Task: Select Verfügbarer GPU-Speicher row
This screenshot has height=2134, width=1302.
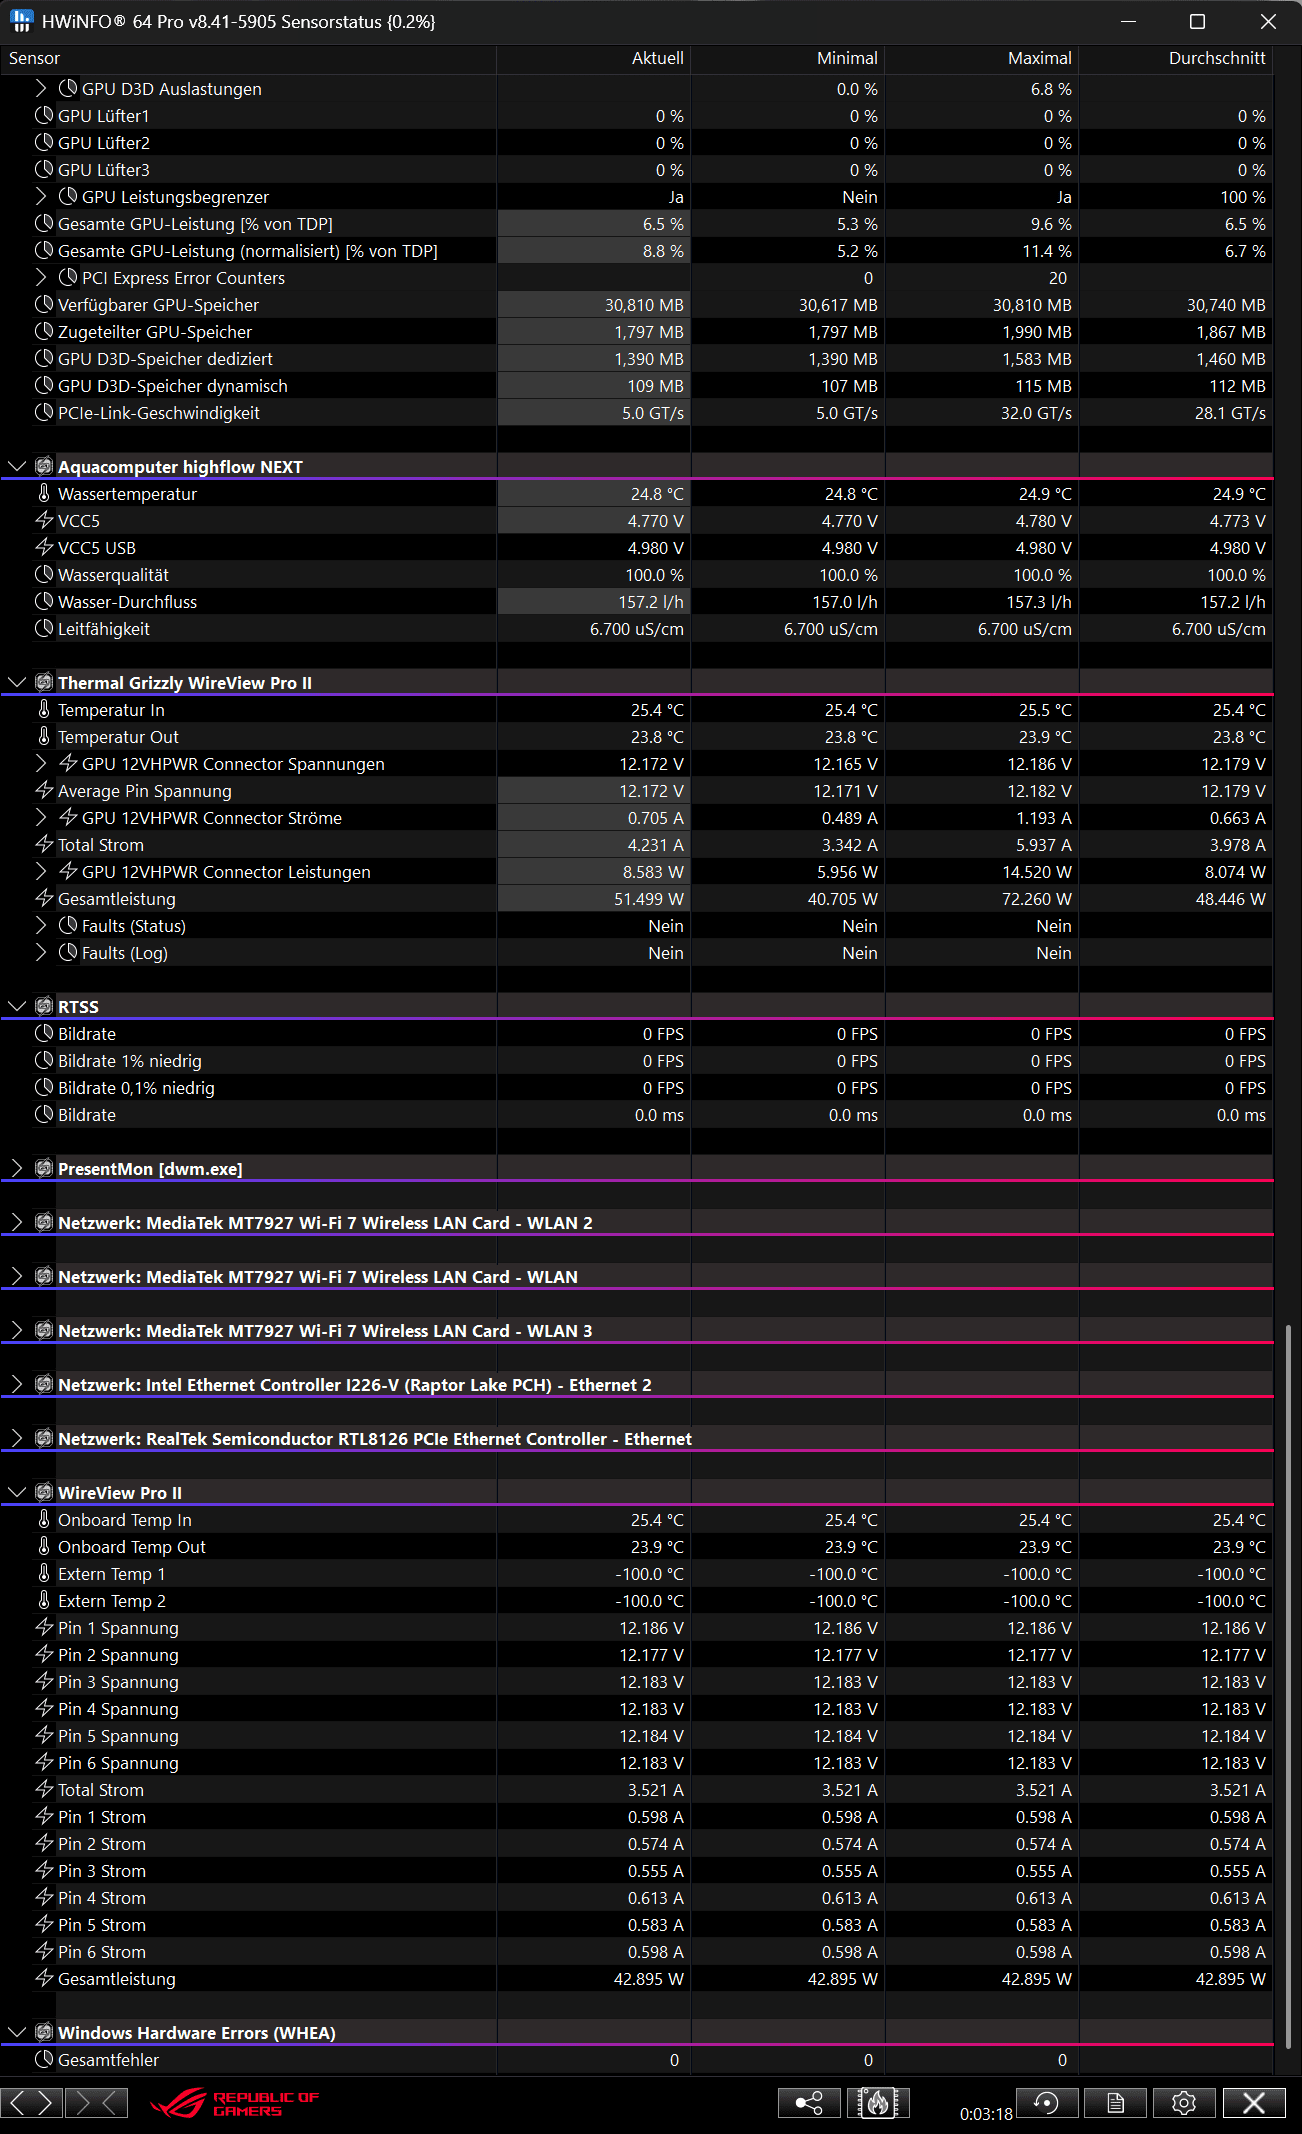Action: point(636,304)
